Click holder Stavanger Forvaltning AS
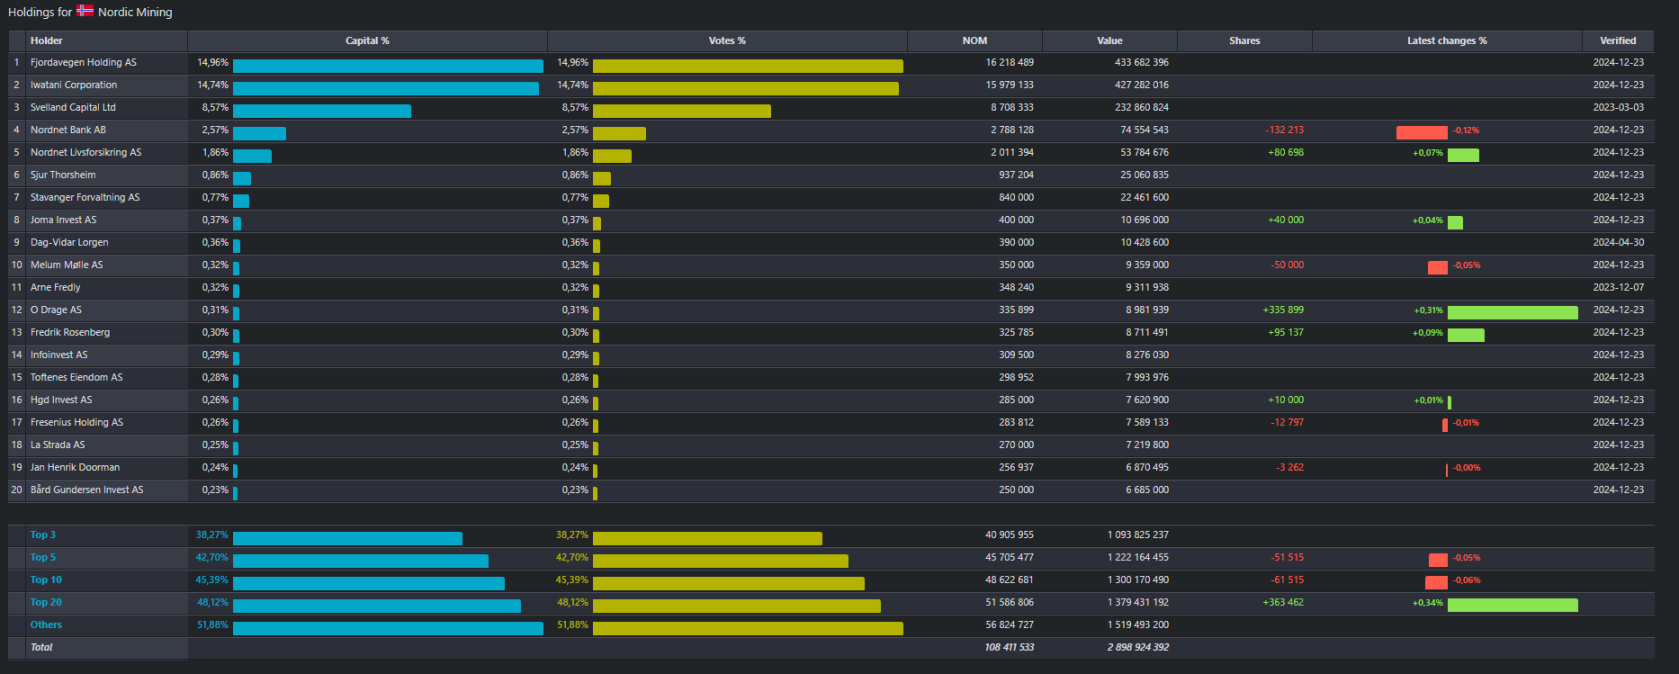This screenshot has height=674, width=1679. (85, 197)
